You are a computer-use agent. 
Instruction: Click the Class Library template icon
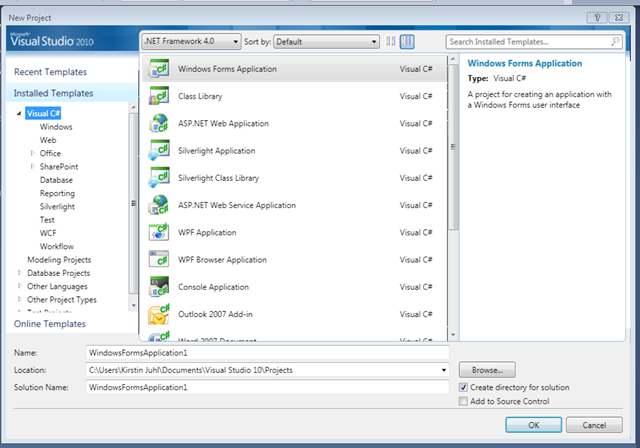(x=159, y=96)
